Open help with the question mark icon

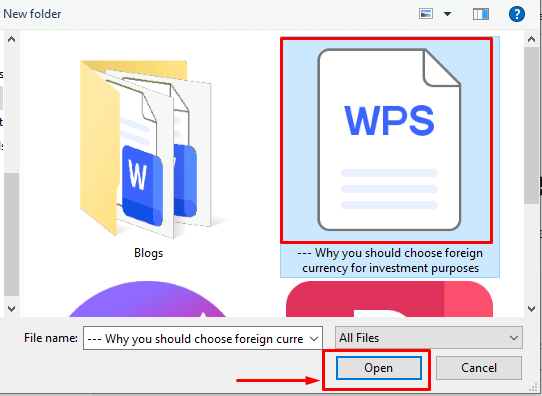pos(517,14)
